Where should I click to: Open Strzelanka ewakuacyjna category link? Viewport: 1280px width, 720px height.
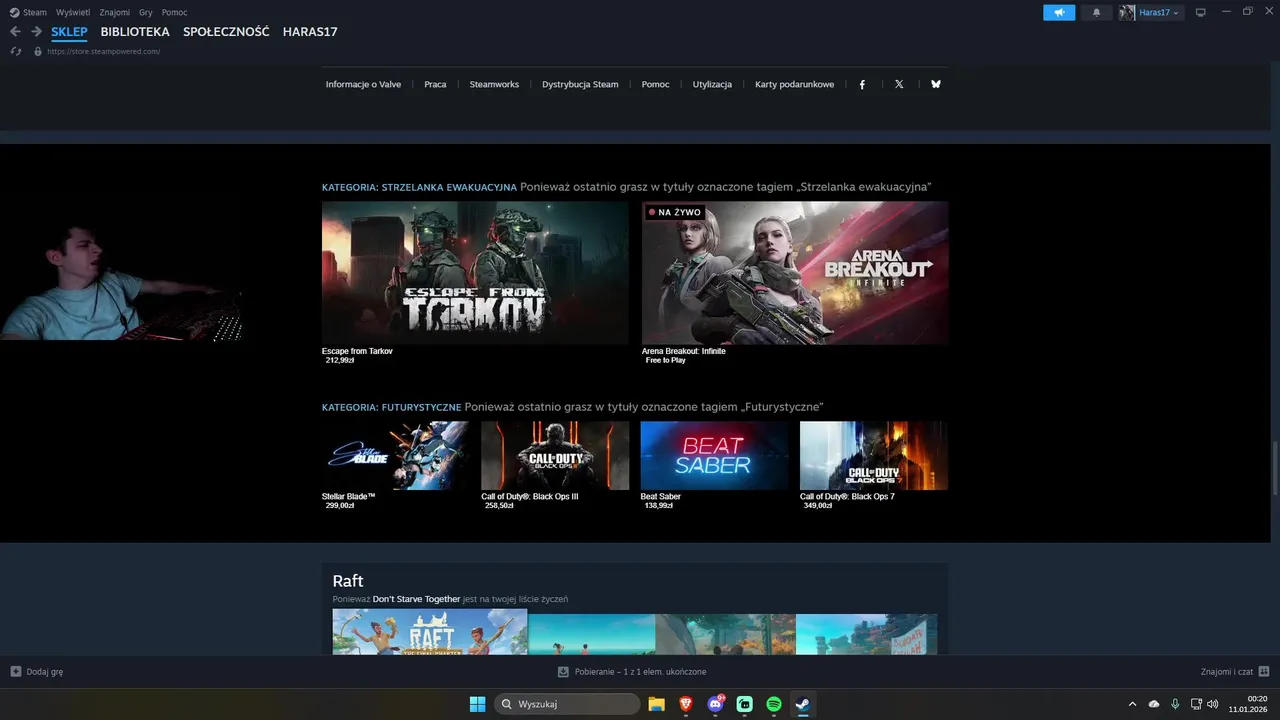[x=419, y=187]
